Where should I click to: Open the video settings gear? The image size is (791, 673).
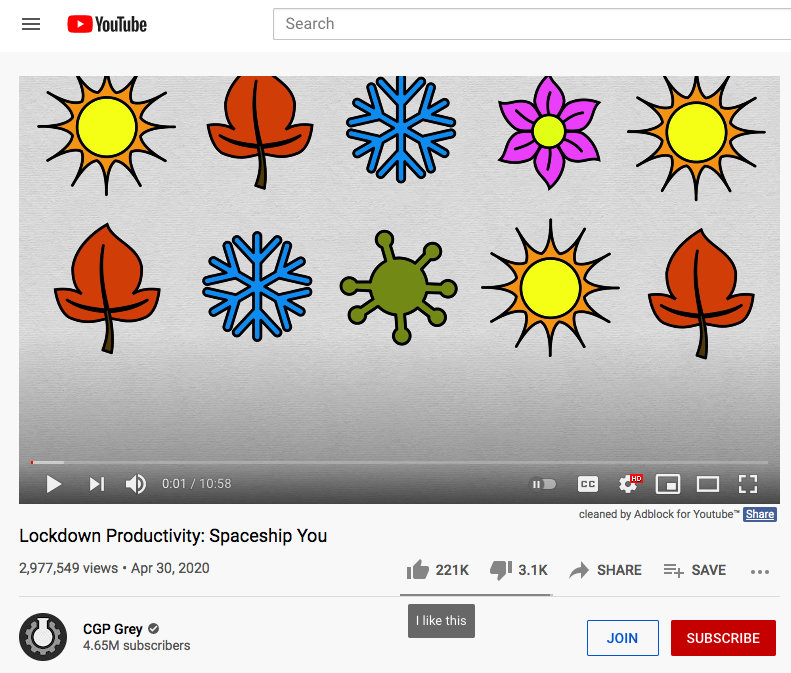pyautogui.click(x=628, y=484)
